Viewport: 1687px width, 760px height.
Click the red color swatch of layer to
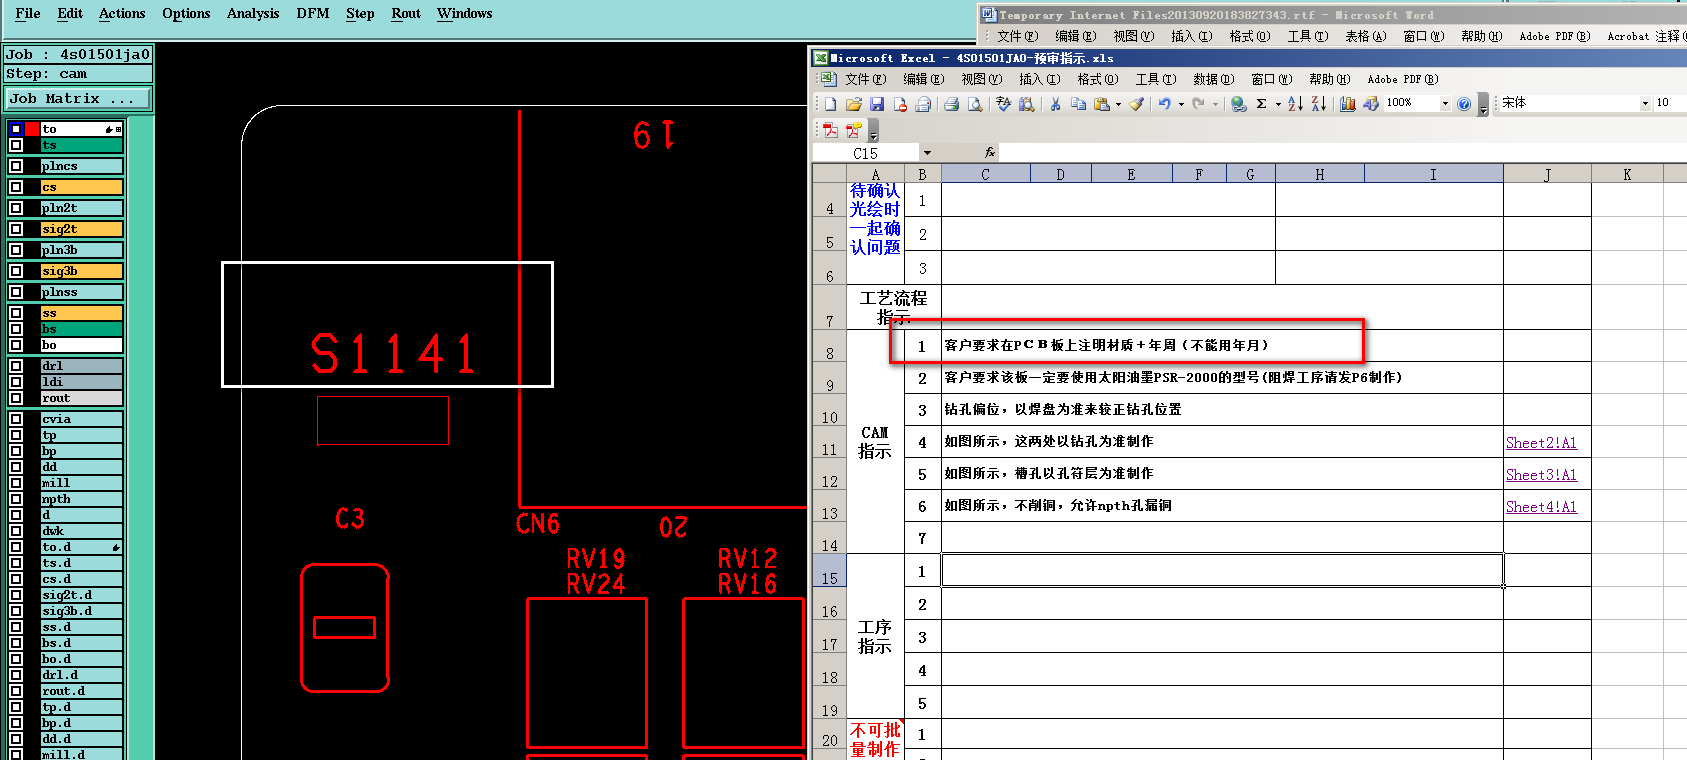(33, 129)
